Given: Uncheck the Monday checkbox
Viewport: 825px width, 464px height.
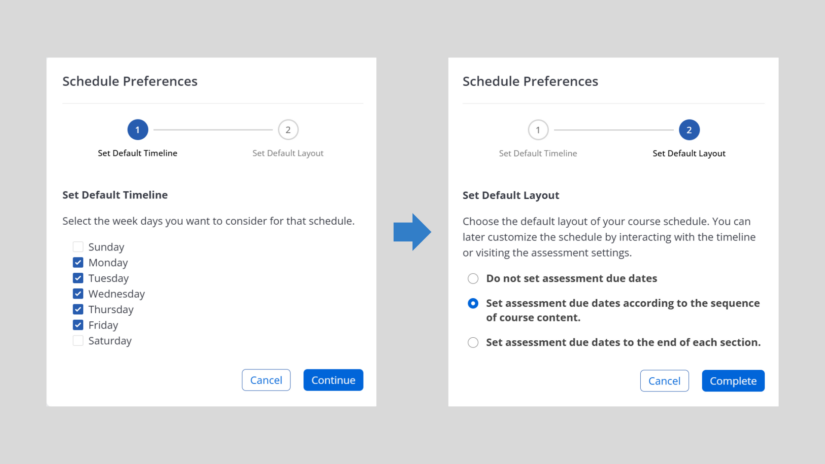Looking at the screenshot, I should click(x=78, y=262).
